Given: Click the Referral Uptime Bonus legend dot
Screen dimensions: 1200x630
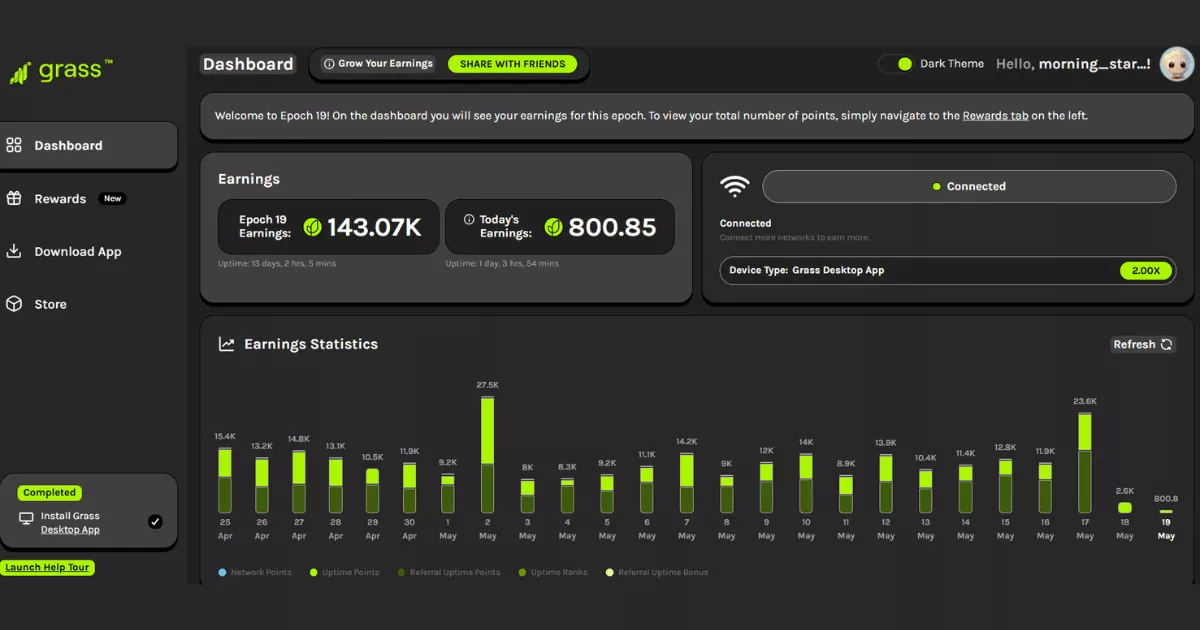Looking at the screenshot, I should click(611, 573).
